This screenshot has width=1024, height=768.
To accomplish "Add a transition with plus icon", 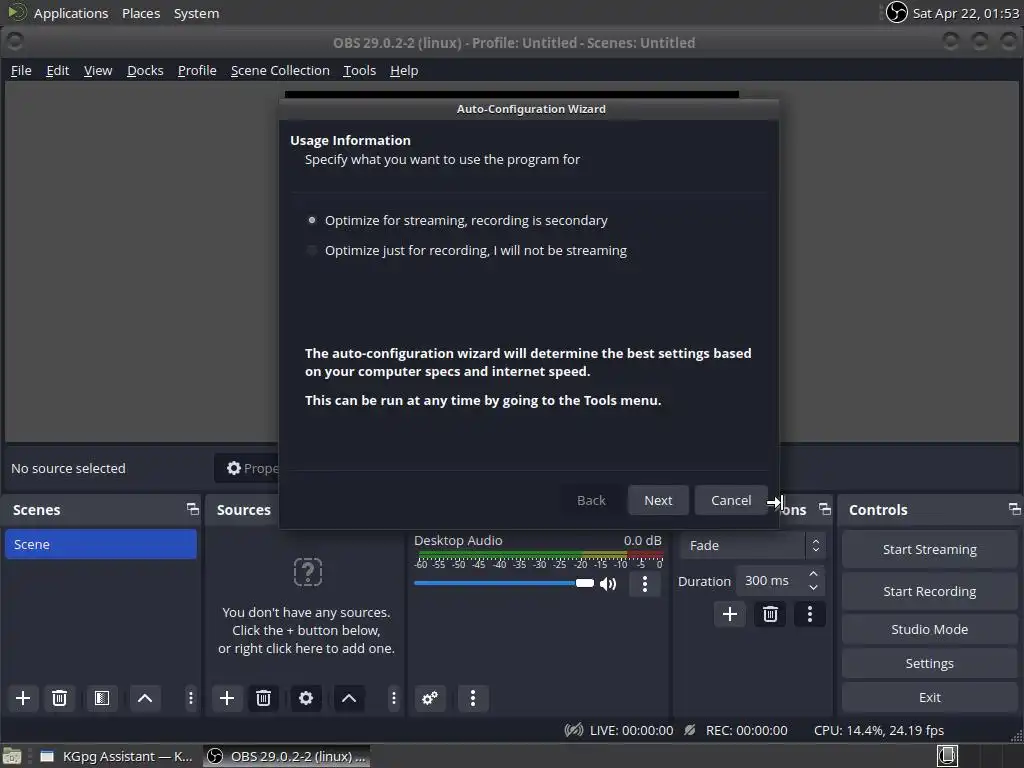I will point(729,614).
